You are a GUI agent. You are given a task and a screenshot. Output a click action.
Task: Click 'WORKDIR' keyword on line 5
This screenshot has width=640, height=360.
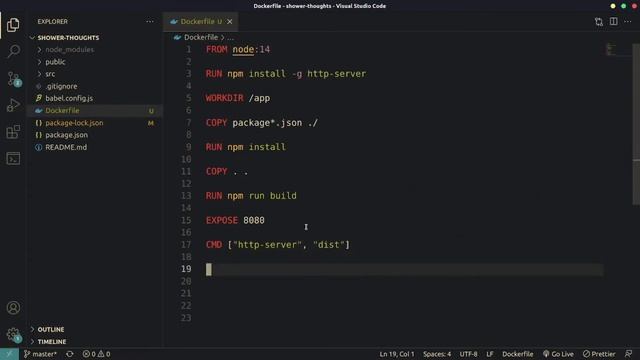(x=224, y=98)
